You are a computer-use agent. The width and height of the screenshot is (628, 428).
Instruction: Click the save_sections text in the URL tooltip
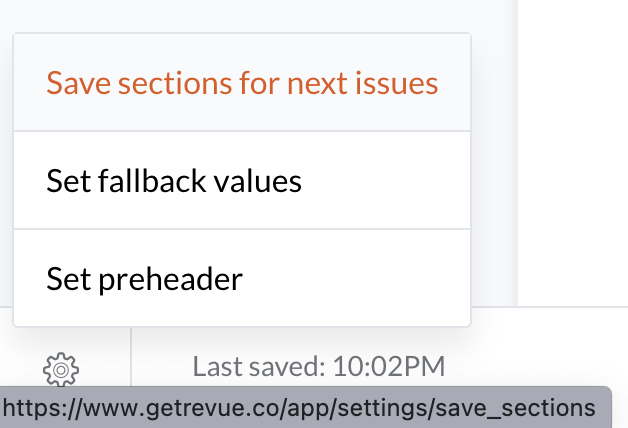click(515, 408)
